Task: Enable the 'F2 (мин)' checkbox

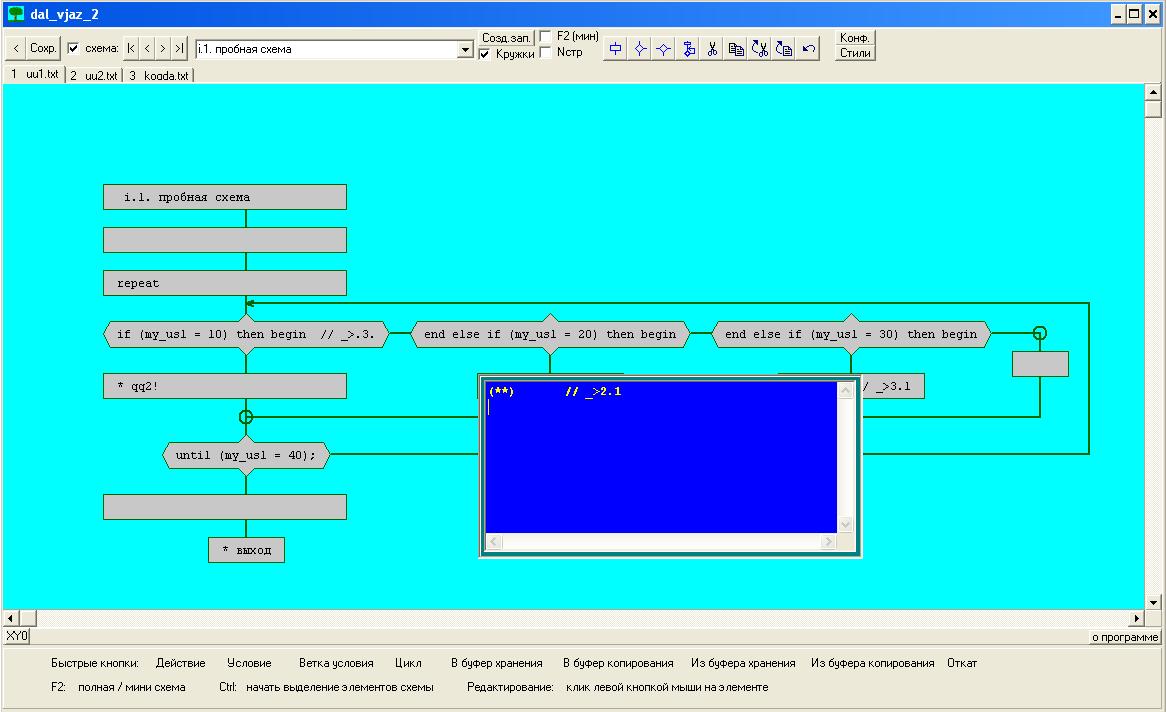Action: [x=545, y=36]
